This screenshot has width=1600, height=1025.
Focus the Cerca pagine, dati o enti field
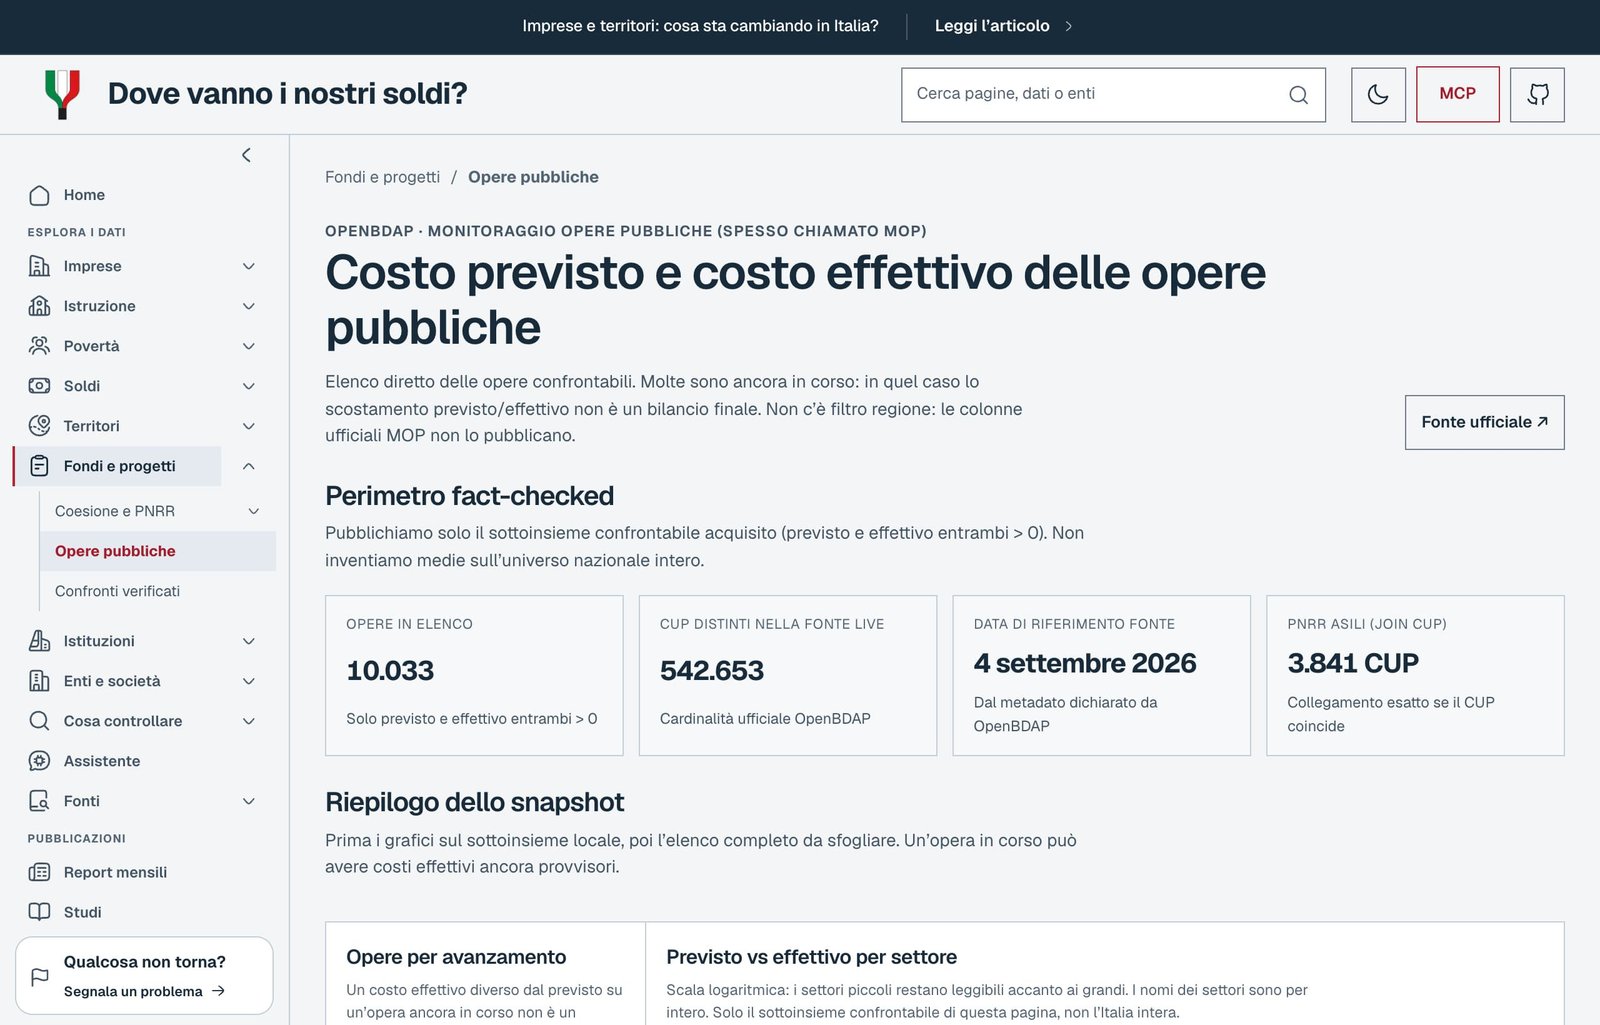(x=1113, y=95)
